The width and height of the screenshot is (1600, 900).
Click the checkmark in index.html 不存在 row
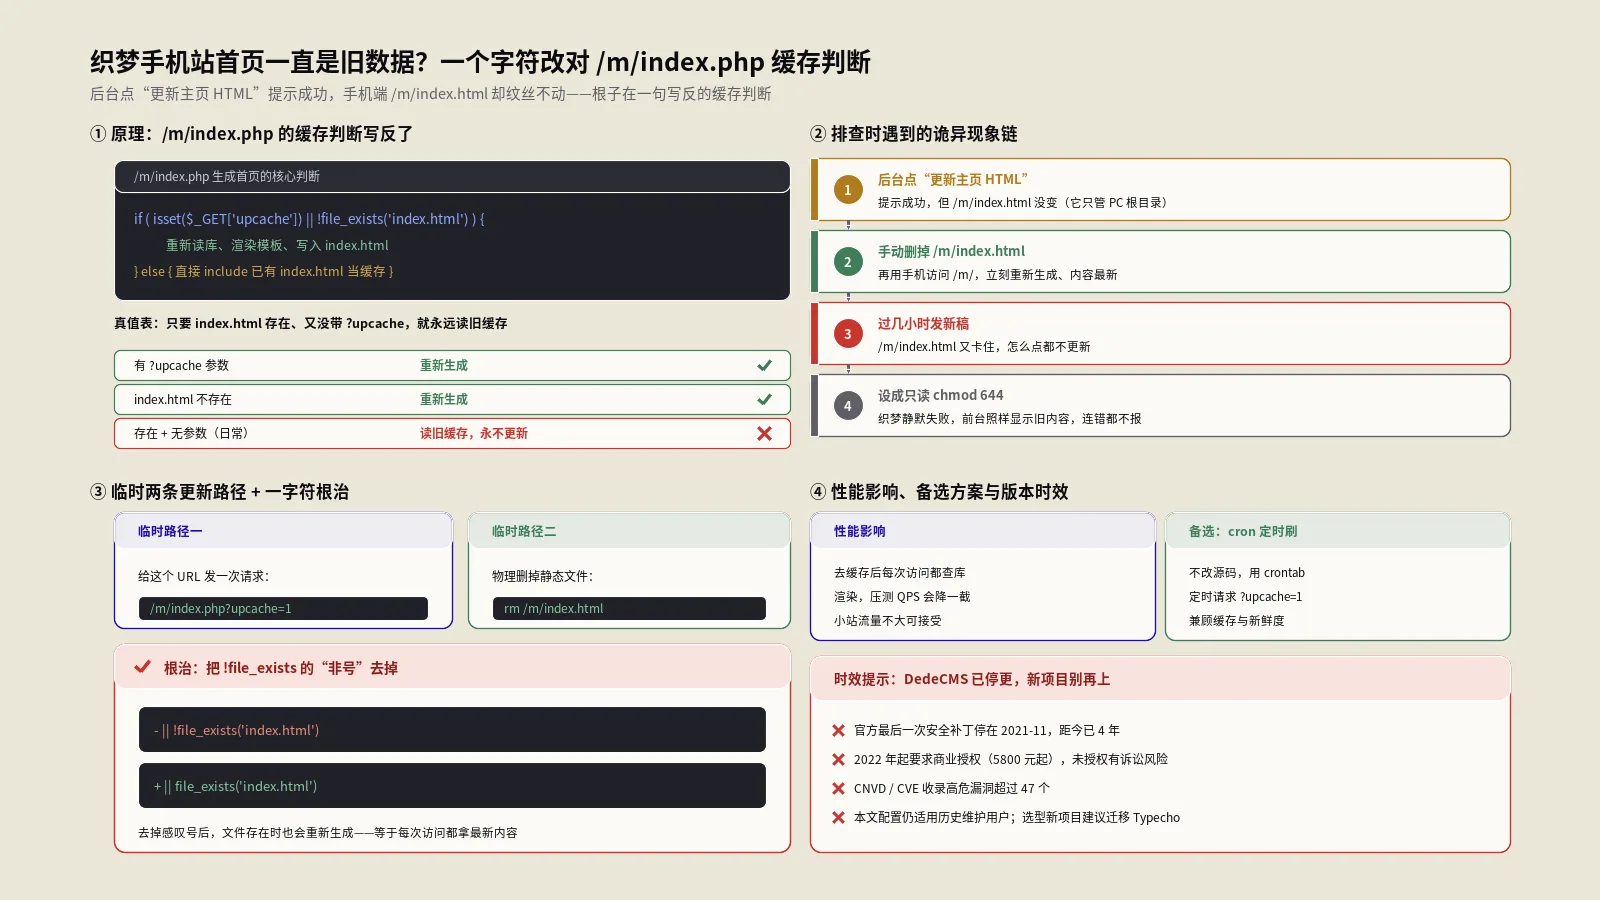pos(764,399)
